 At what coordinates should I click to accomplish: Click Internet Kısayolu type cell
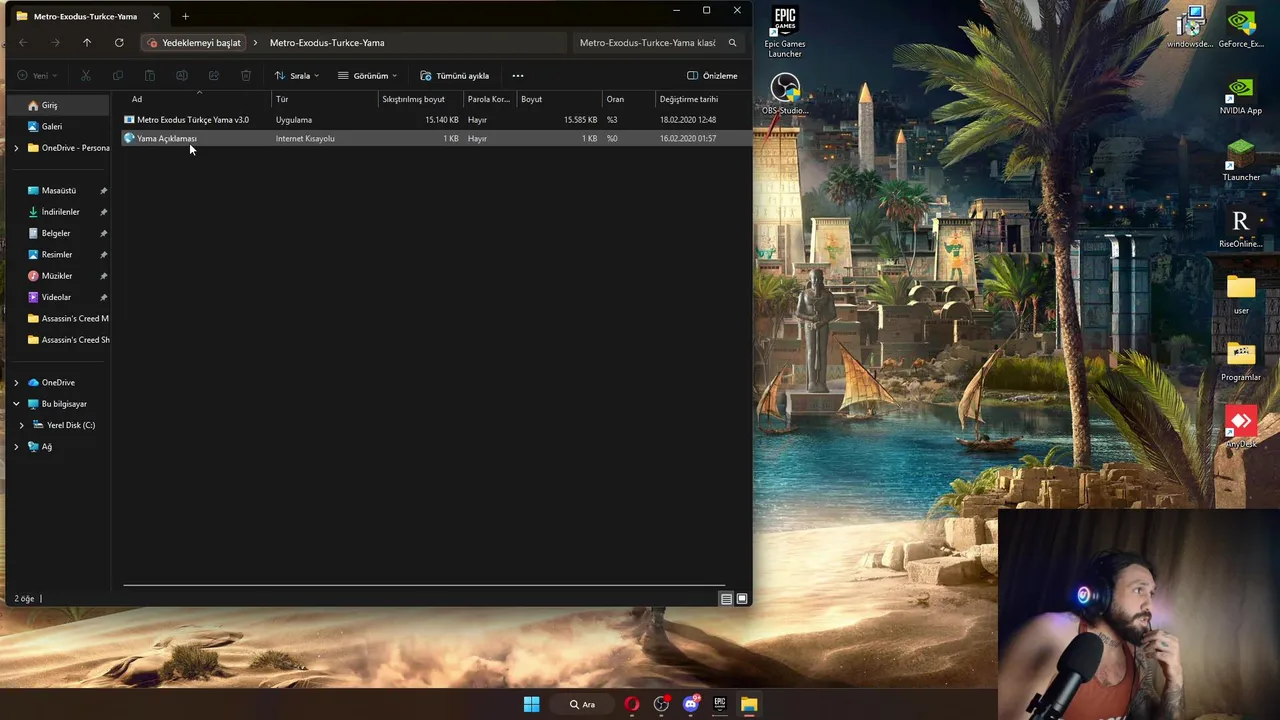(305, 139)
